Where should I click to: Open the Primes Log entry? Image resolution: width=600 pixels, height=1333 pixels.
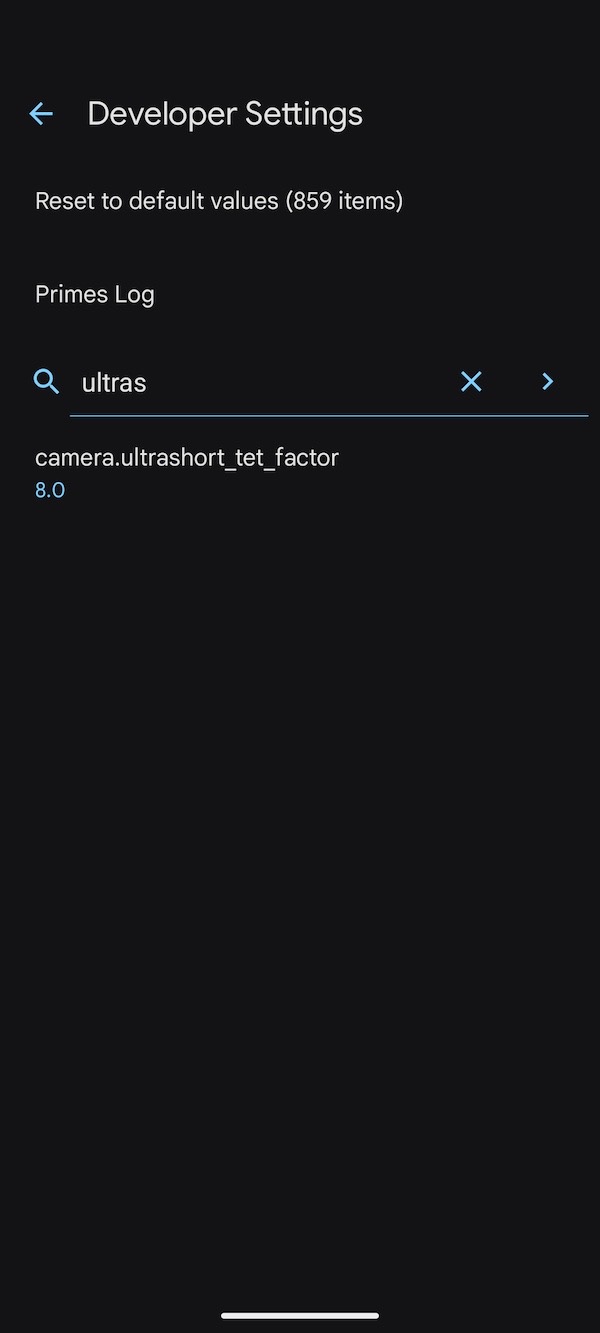click(x=95, y=294)
